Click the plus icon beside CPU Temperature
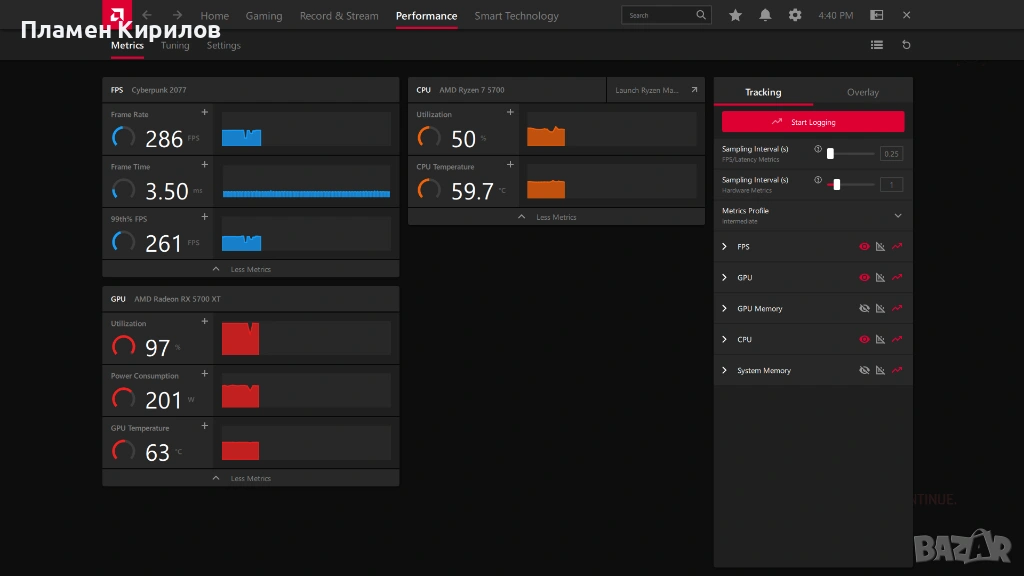 tap(510, 165)
